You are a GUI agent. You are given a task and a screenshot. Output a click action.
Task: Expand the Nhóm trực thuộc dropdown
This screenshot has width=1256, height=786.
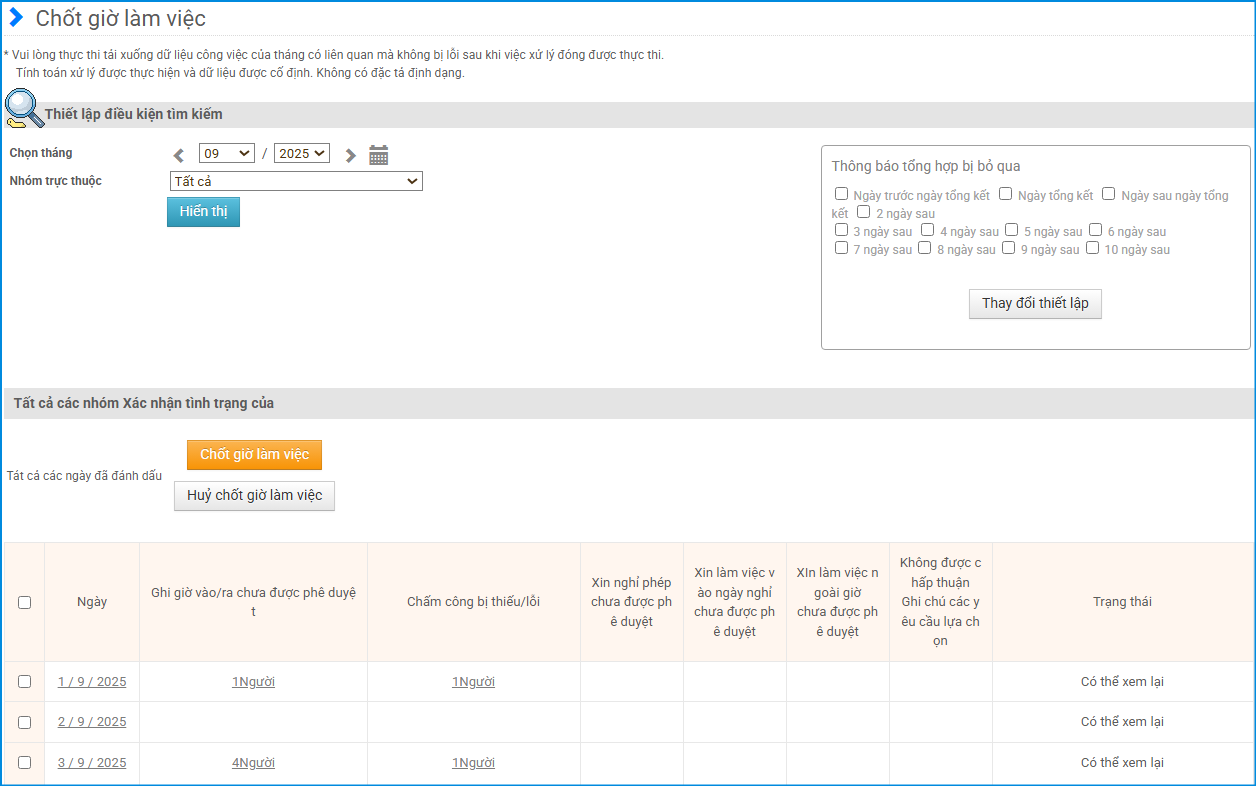[296, 181]
